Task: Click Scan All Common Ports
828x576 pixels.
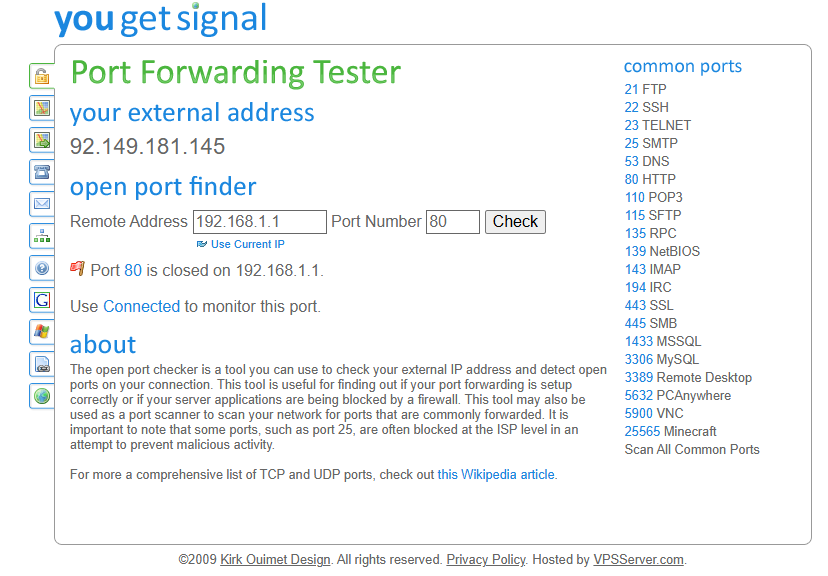Action: click(x=692, y=450)
